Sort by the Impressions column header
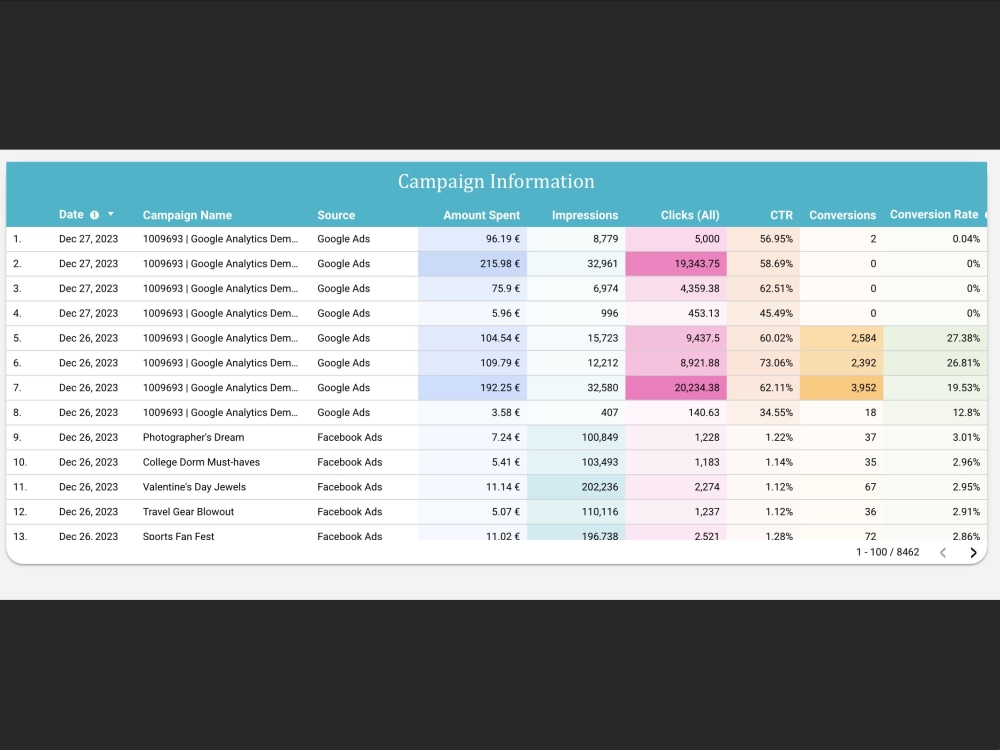Screen dimensions: 1000x750 (585, 214)
